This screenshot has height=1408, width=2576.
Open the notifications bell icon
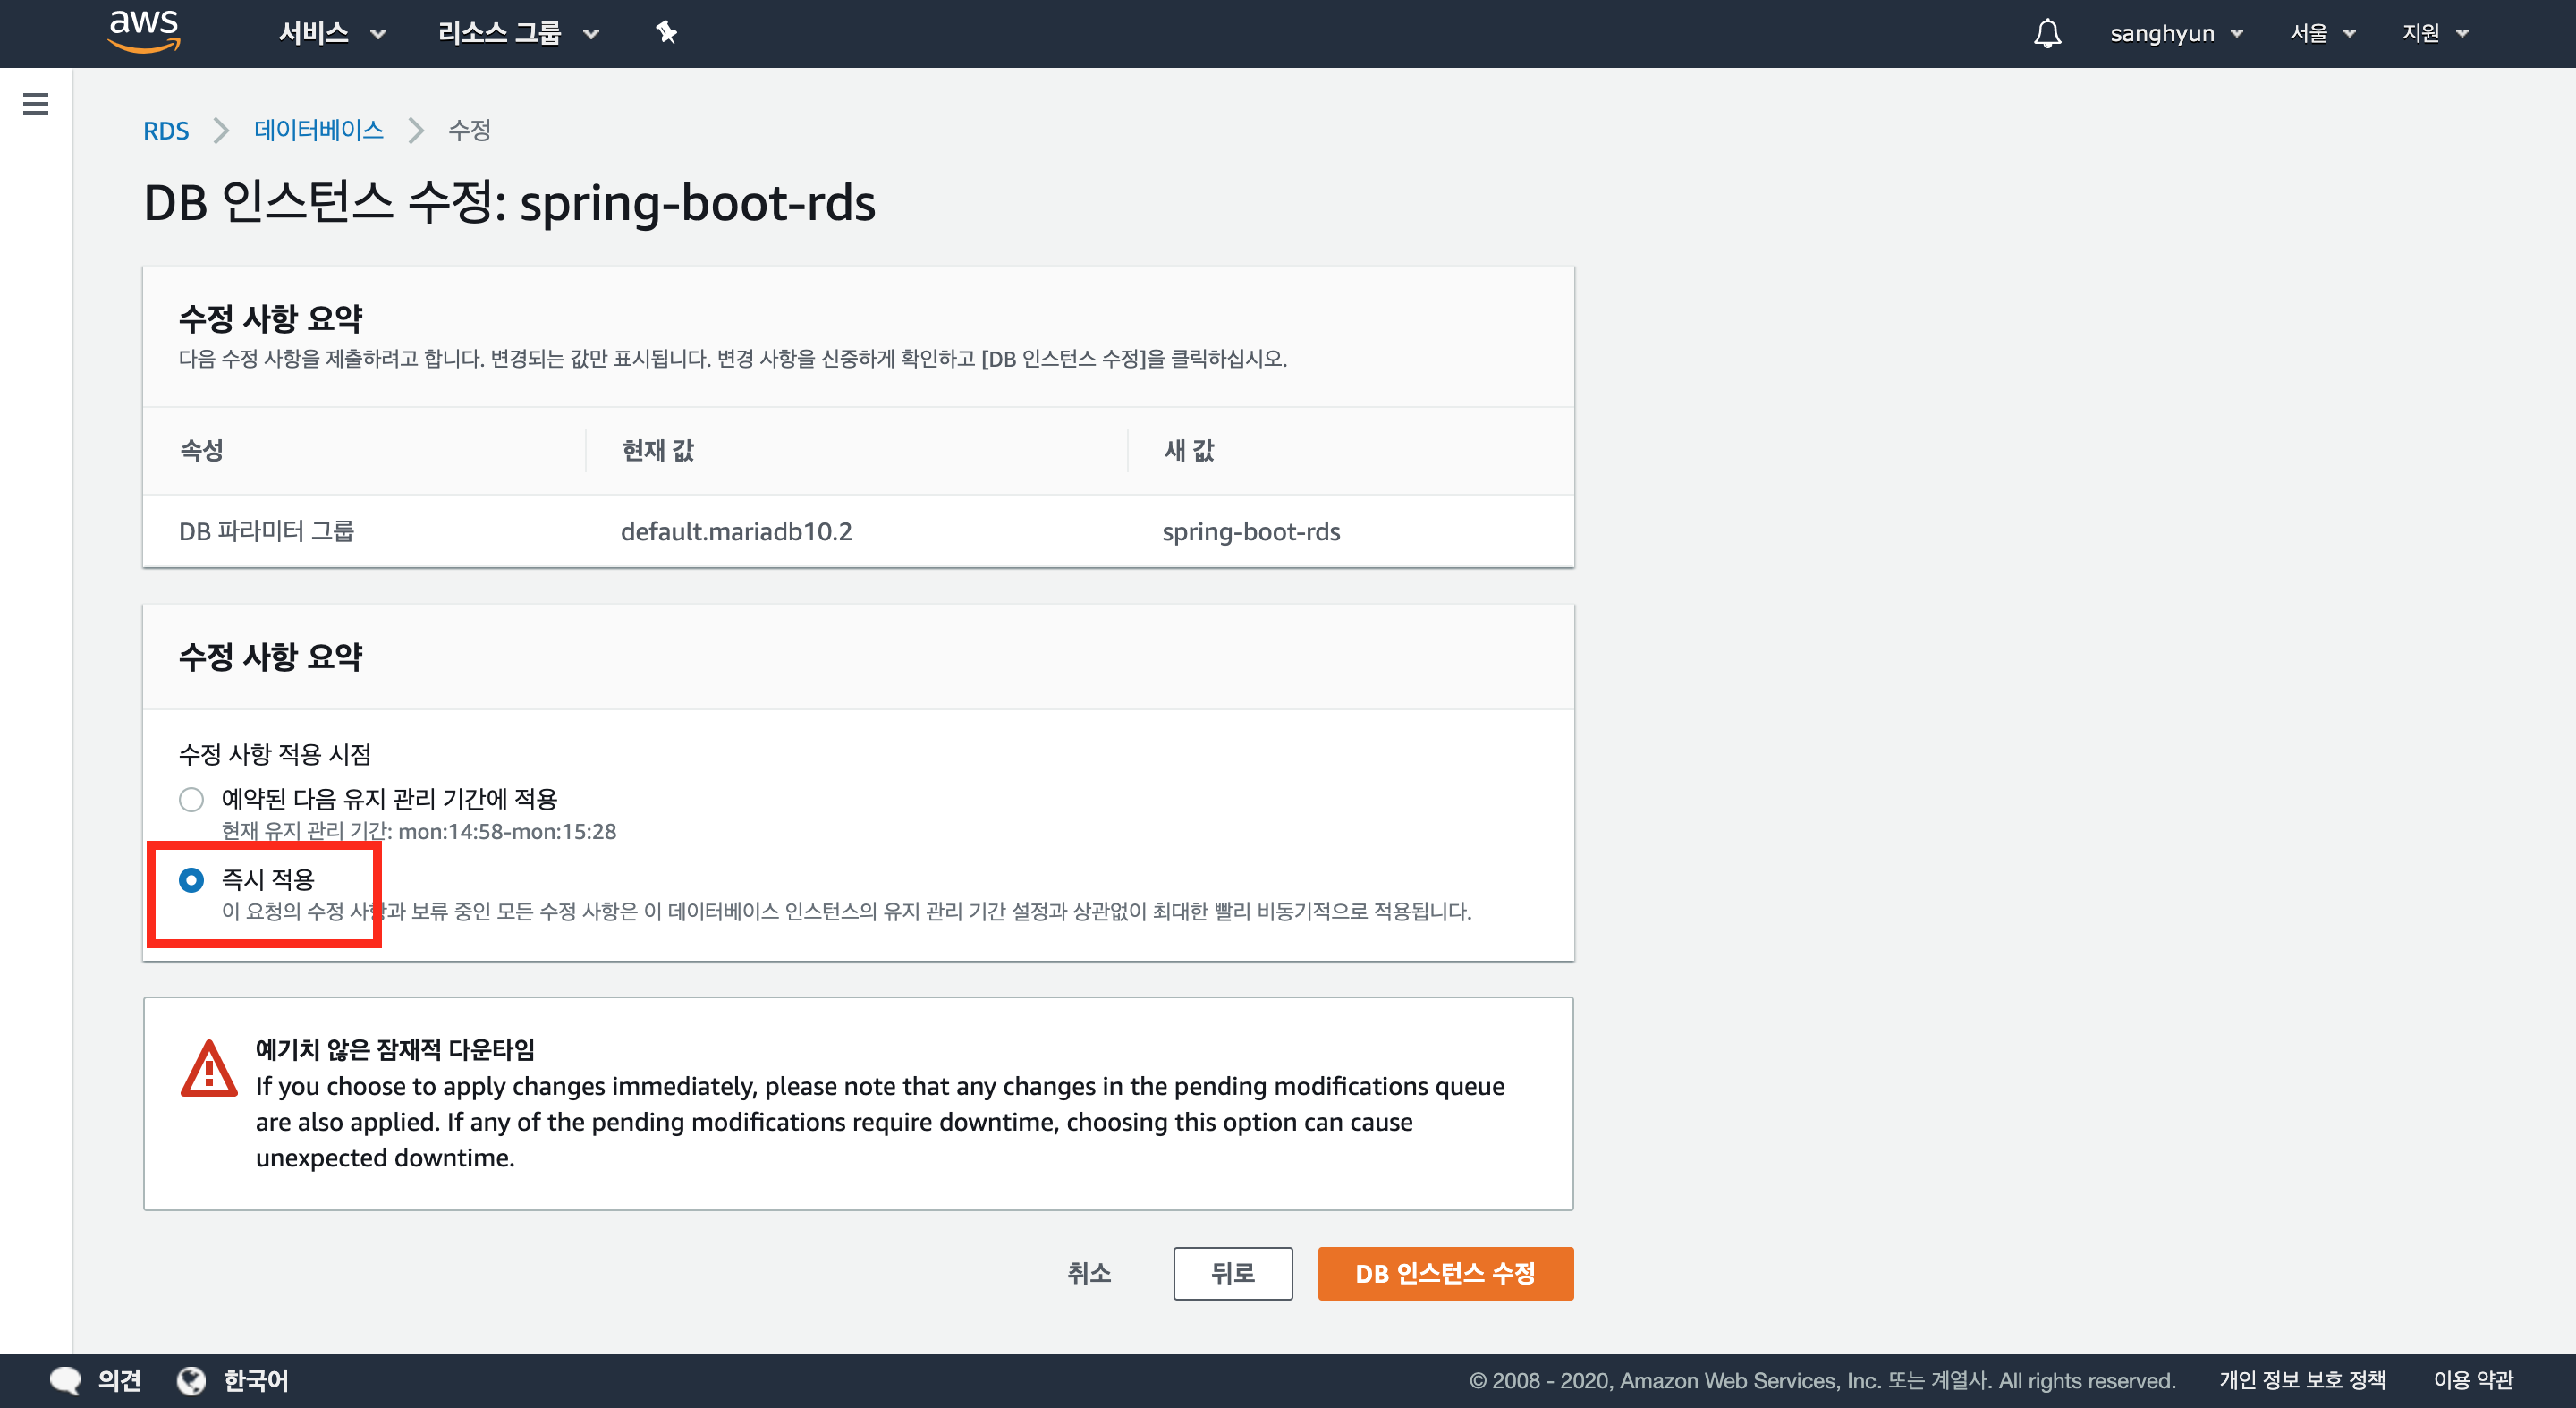click(x=2047, y=33)
